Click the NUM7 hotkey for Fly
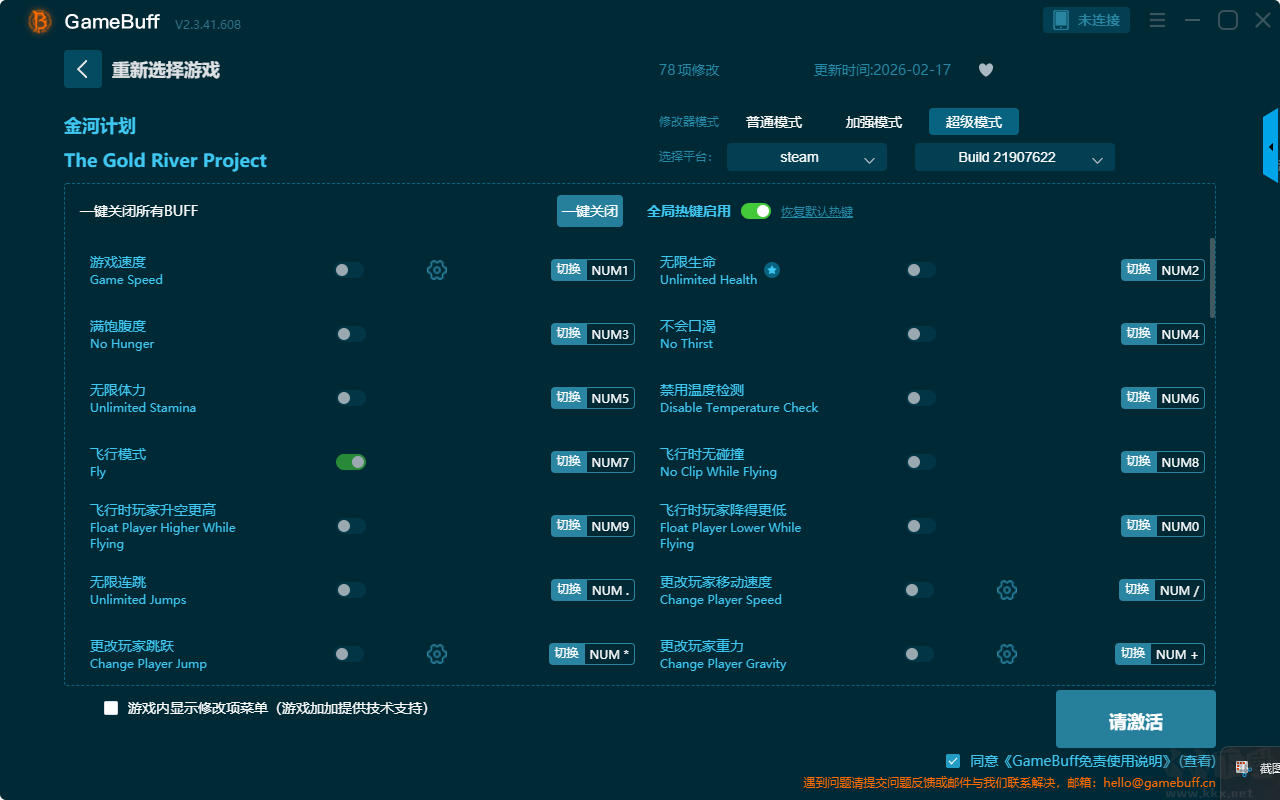This screenshot has height=800, width=1280. [x=610, y=462]
